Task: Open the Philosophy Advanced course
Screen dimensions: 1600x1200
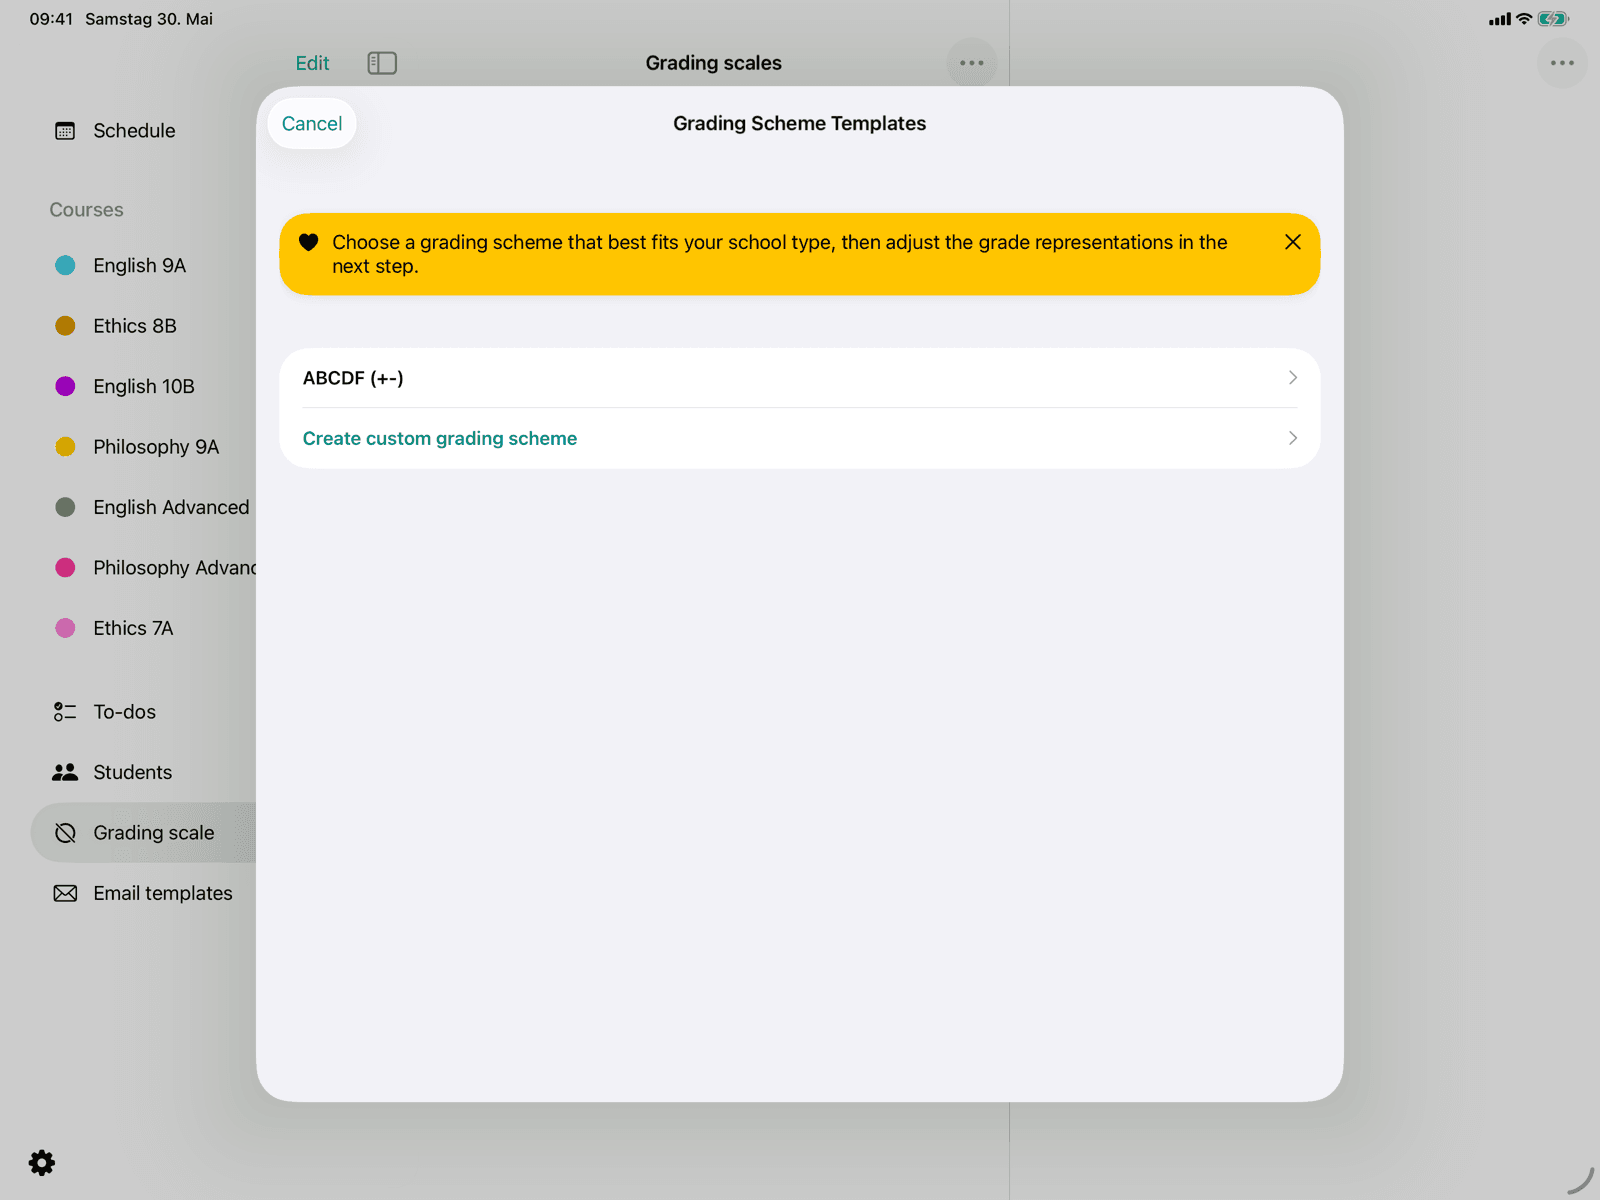Action: (x=174, y=568)
